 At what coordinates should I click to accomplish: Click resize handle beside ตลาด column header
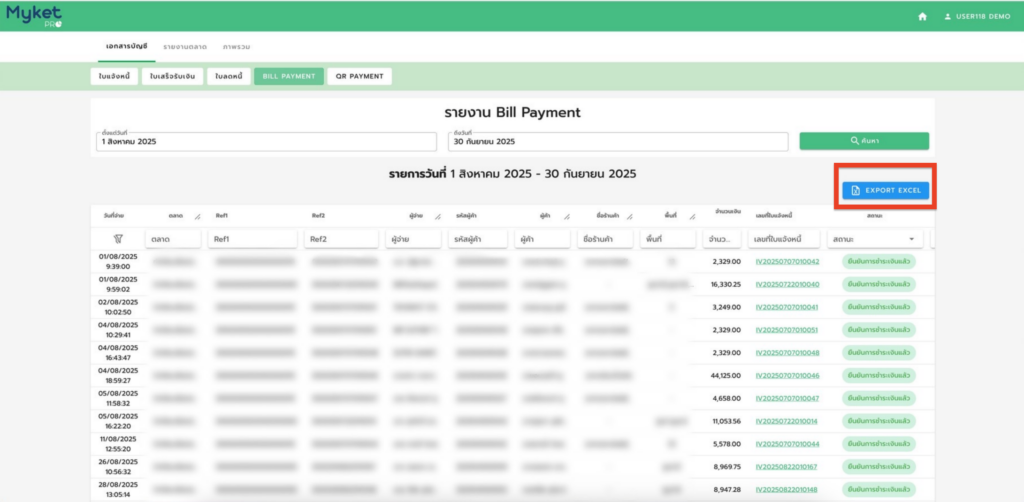click(x=197, y=217)
